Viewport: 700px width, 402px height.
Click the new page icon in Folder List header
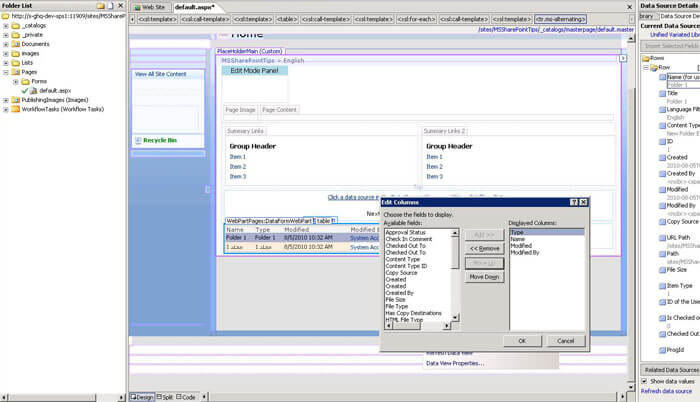coord(111,6)
